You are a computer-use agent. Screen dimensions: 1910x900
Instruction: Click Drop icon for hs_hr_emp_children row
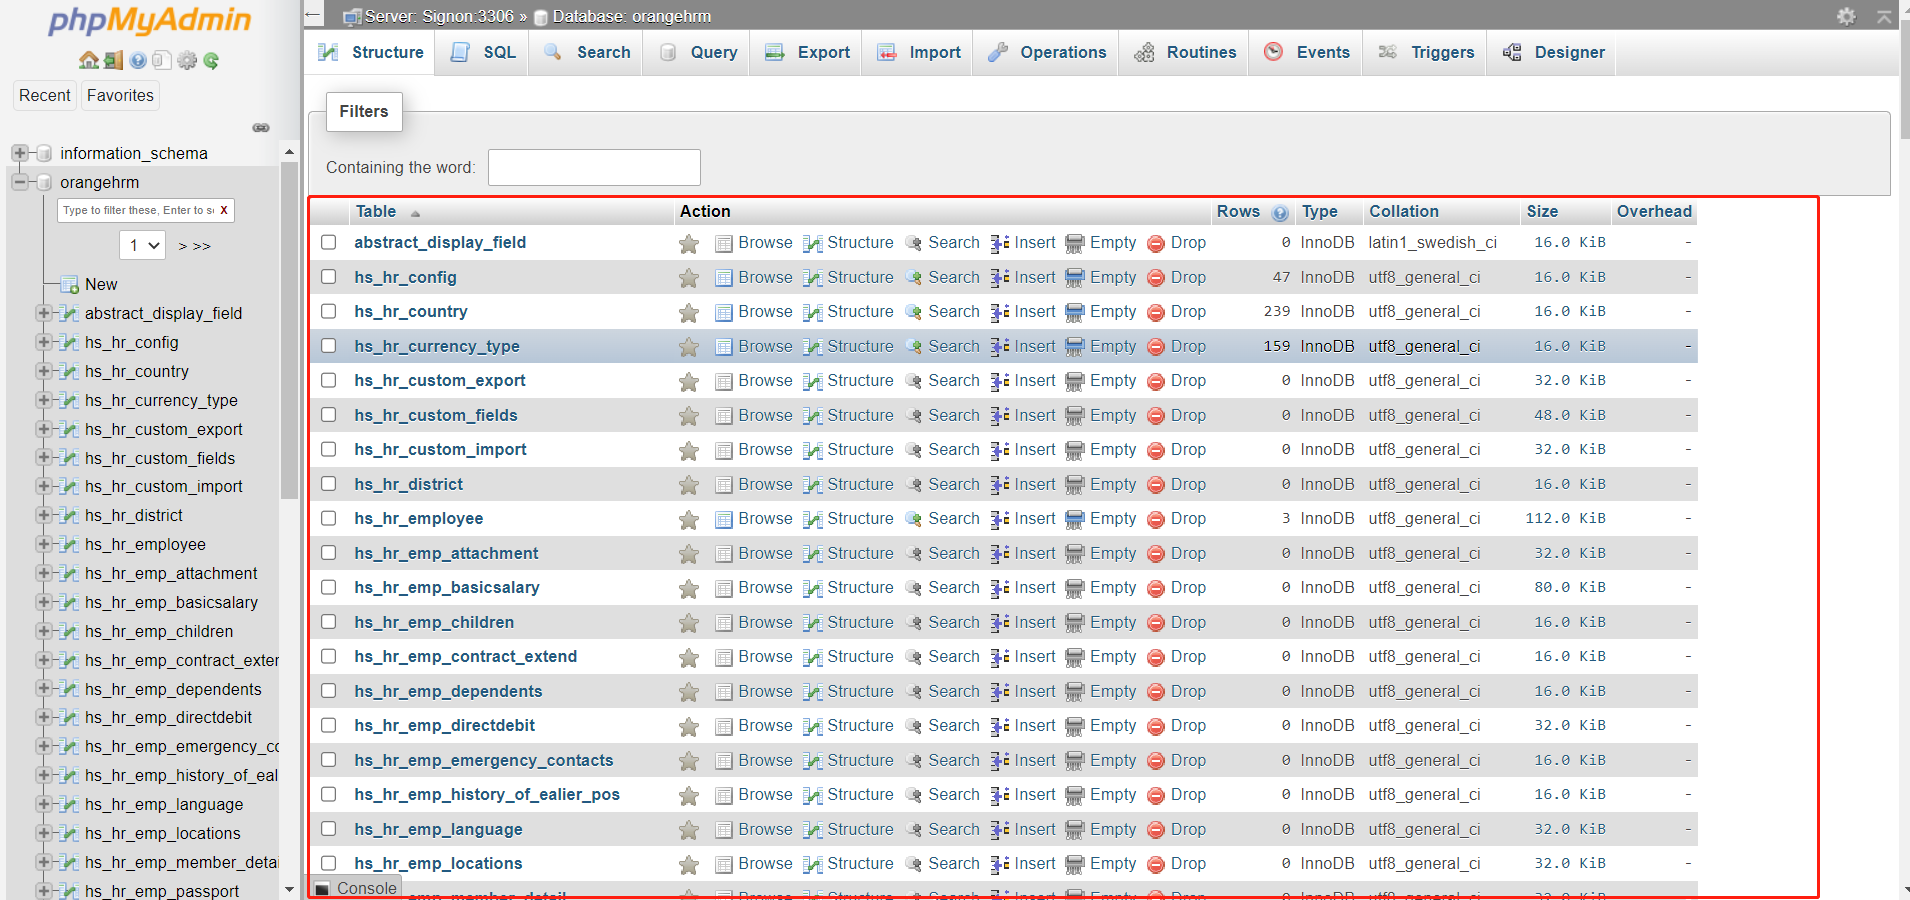tap(1156, 623)
